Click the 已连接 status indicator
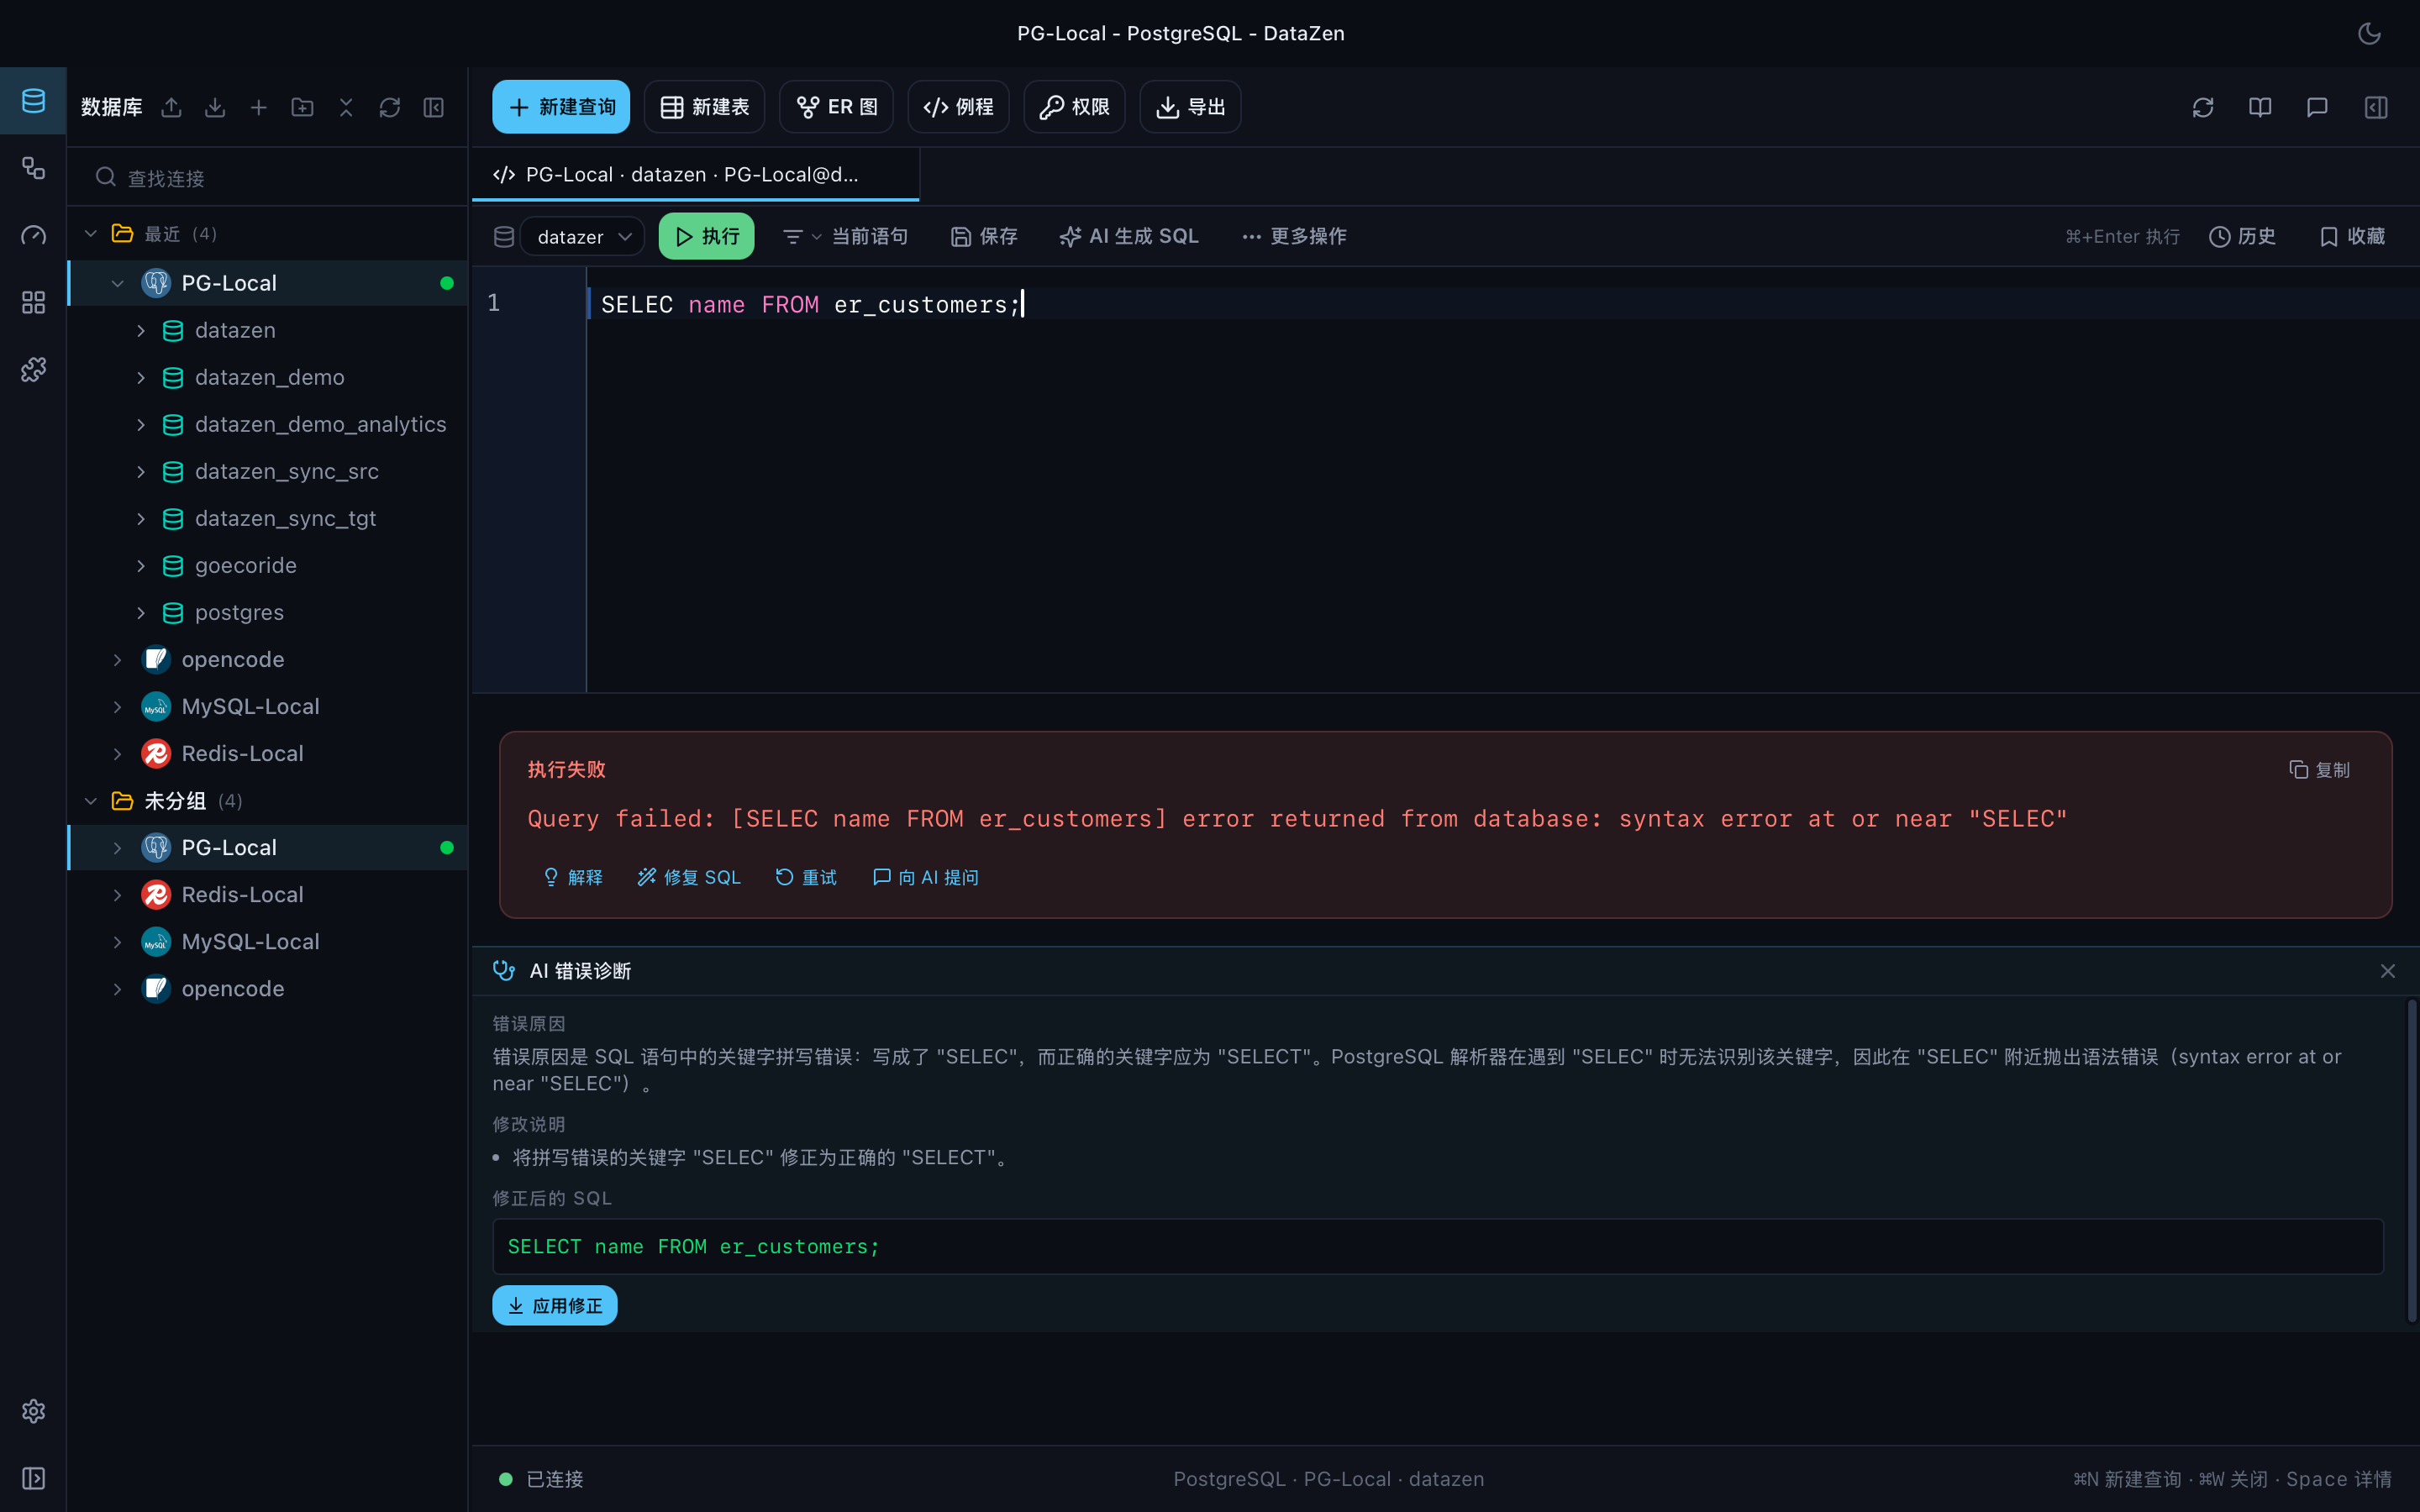2420x1512 pixels. click(541, 1478)
